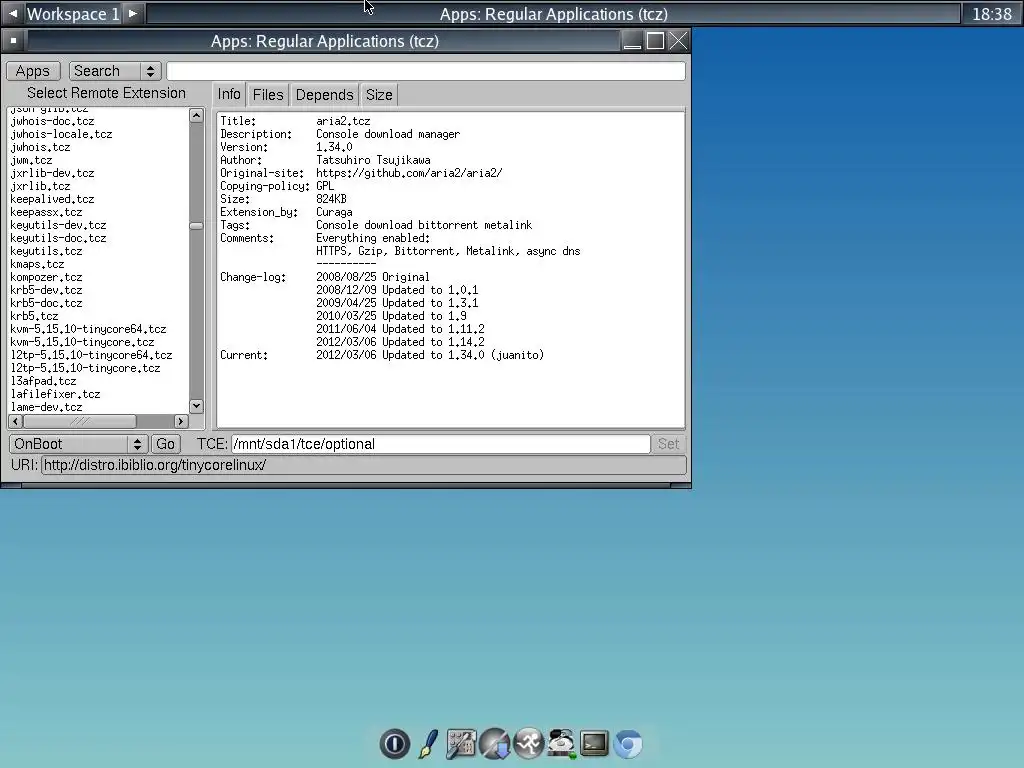Click the Title value aria2.tcz in Info
Screen dimensions: 1024x768
[344, 121]
